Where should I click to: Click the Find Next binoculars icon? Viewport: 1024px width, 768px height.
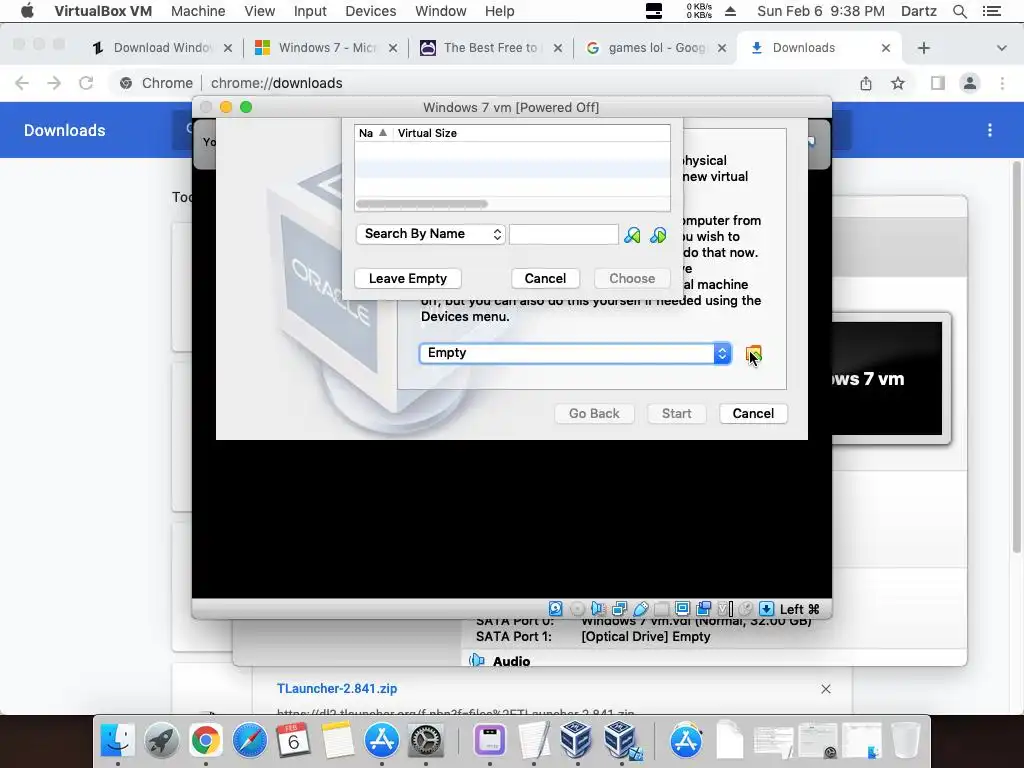[x=658, y=235]
